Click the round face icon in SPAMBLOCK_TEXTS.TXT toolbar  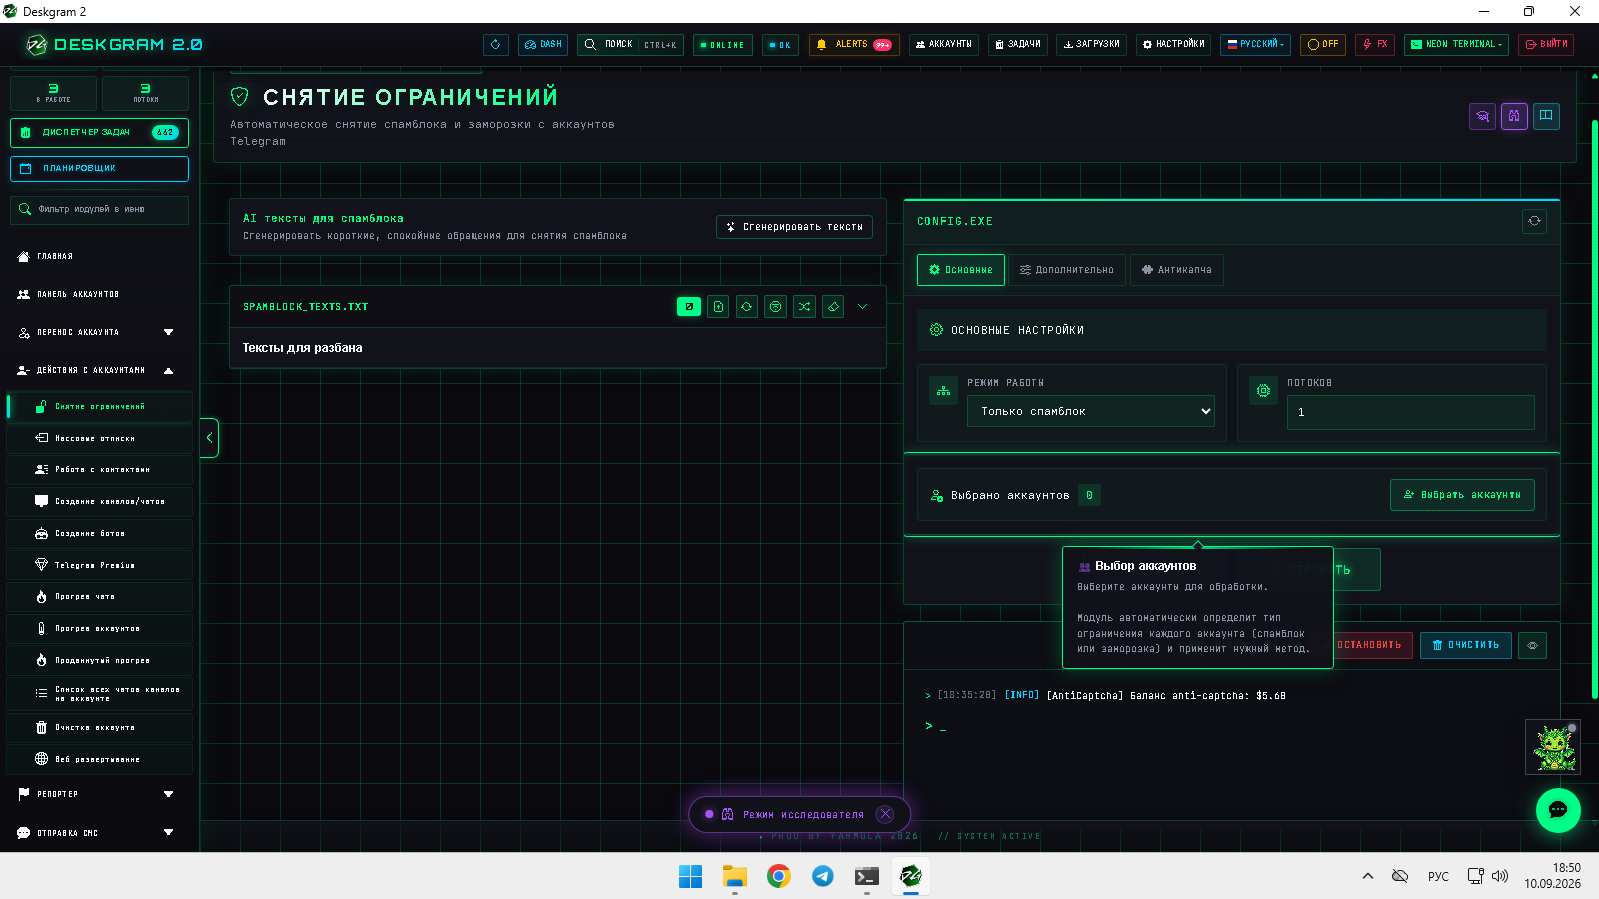(776, 307)
